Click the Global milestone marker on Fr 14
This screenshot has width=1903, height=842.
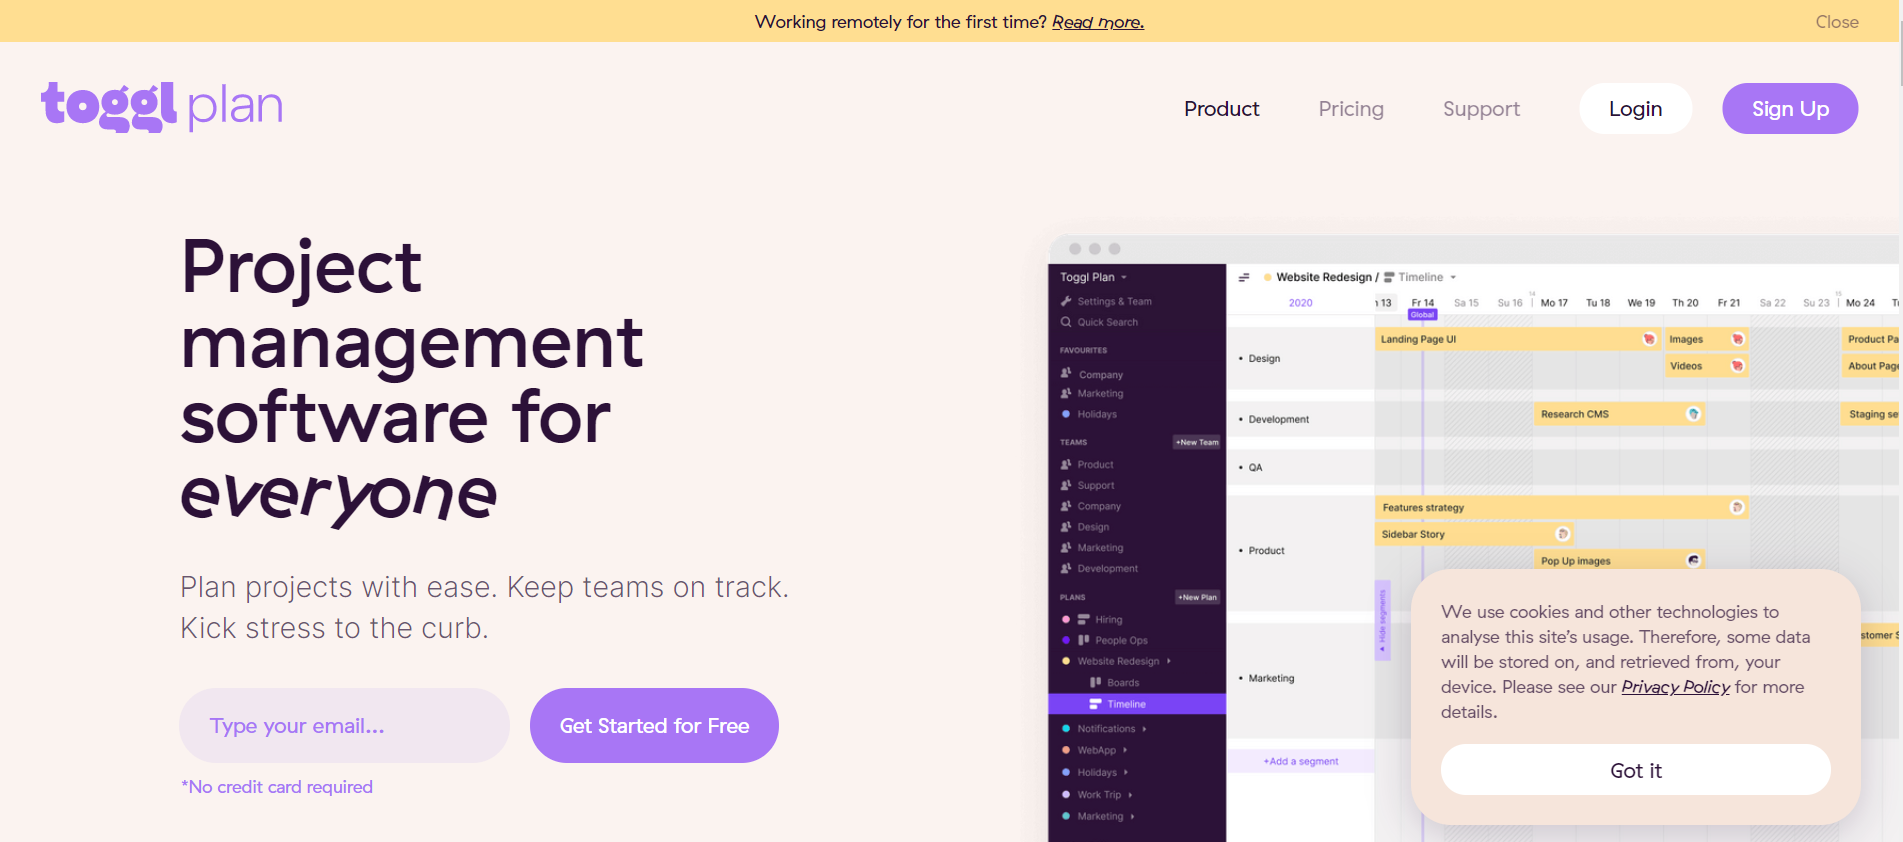pyautogui.click(x=1422, y=315)
